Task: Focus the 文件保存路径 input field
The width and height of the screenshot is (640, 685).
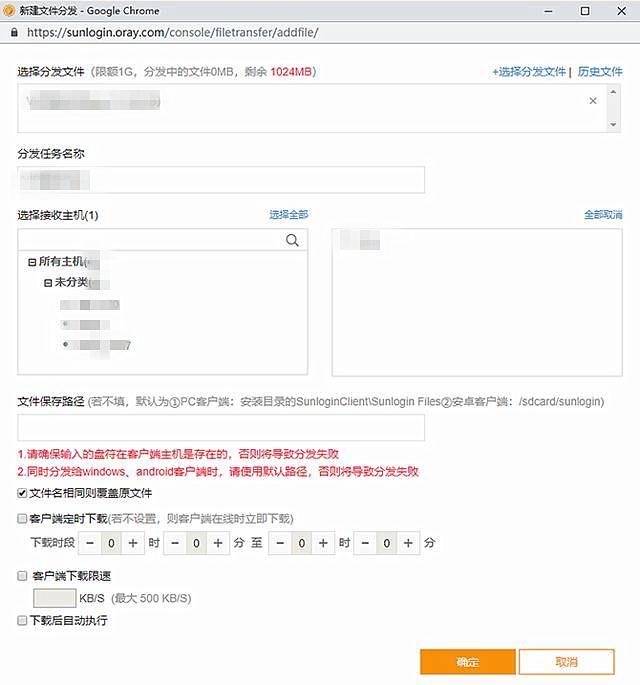Action: pyautogui.click(x=221, y=428)
